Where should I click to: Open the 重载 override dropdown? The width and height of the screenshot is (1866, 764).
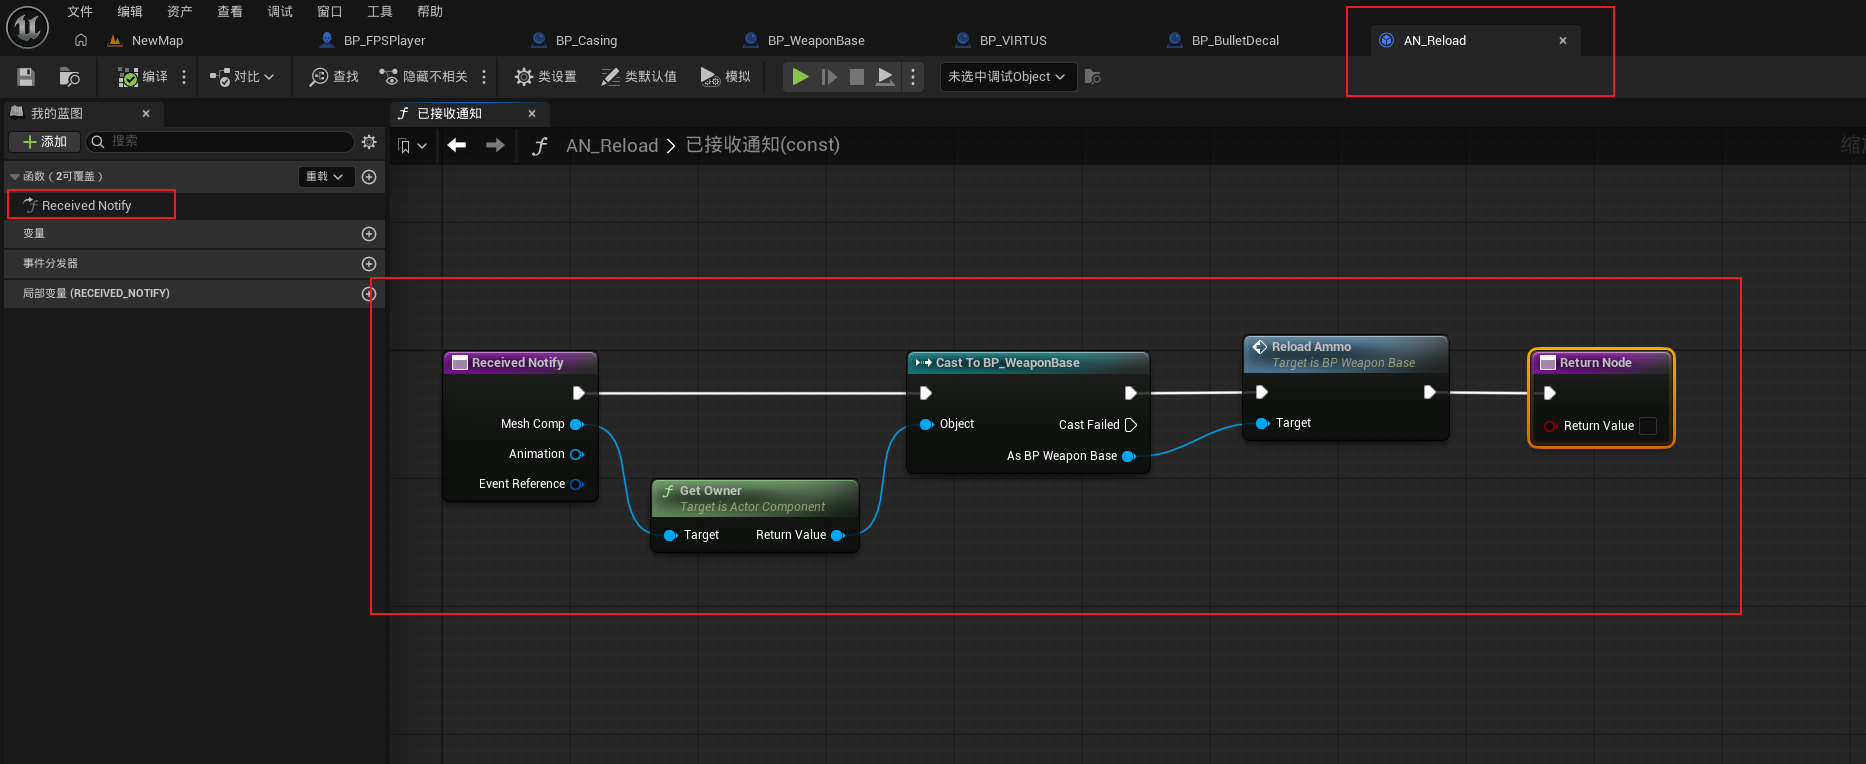(x=327, y=177)
